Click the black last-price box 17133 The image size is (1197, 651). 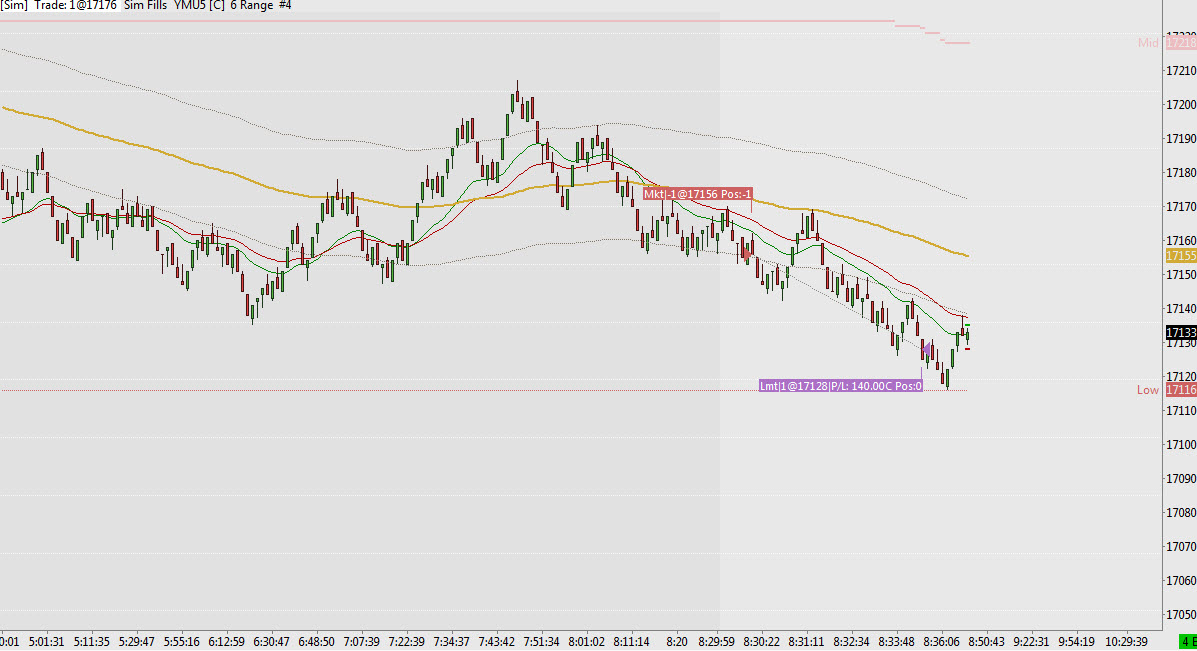click(1181, 333)
